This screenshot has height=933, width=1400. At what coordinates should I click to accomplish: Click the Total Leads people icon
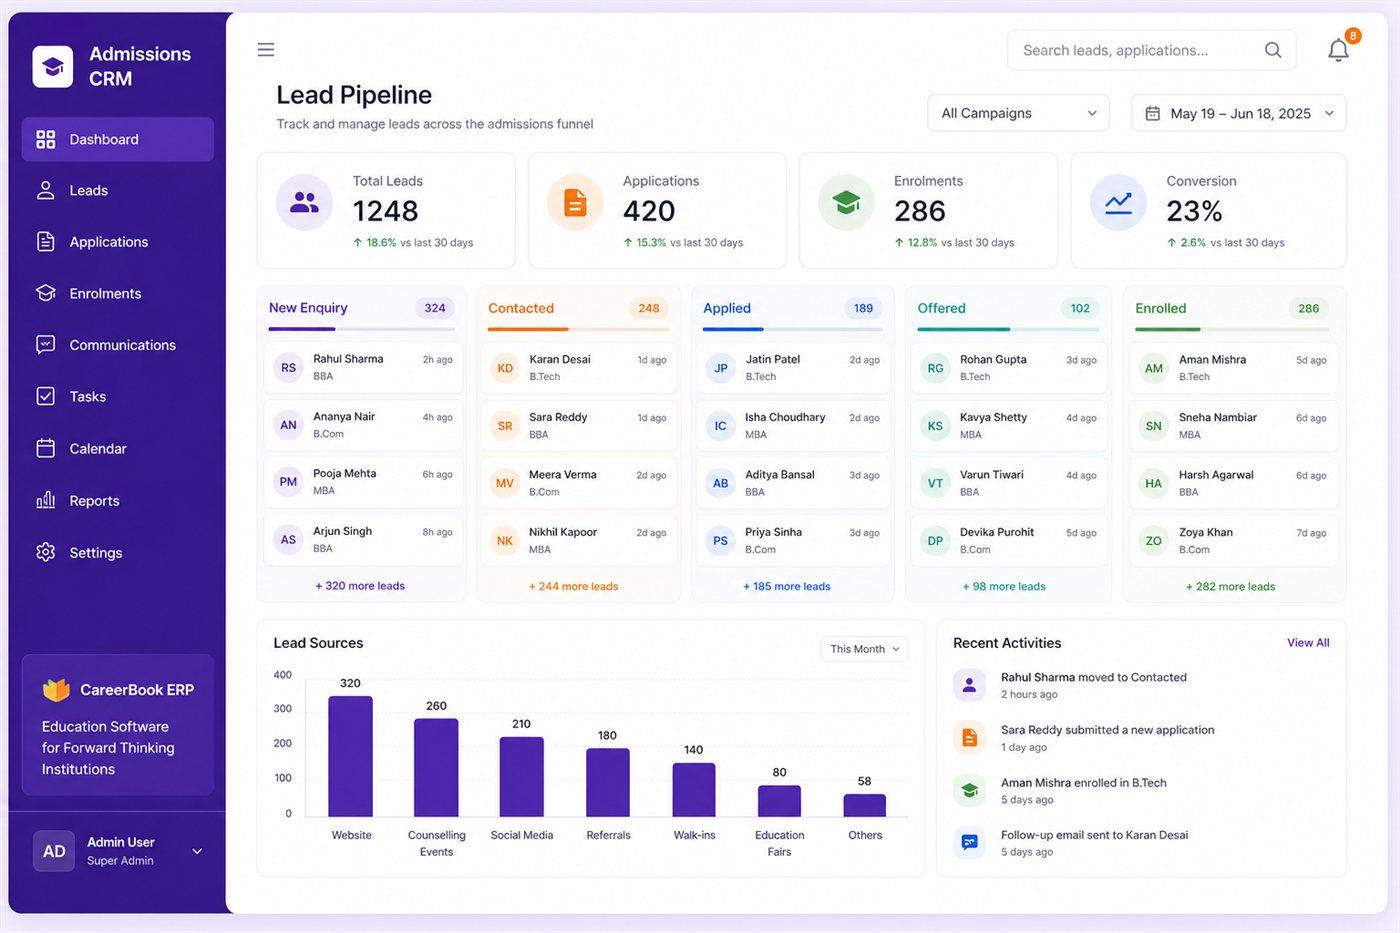pyautogui.click(x=304, y=202)
